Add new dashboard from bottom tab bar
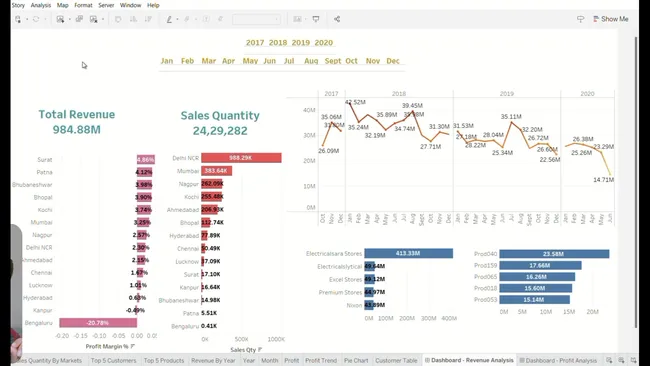Image resolution: width=650 pixels, height=366 pixels. (x=621, y=360)
